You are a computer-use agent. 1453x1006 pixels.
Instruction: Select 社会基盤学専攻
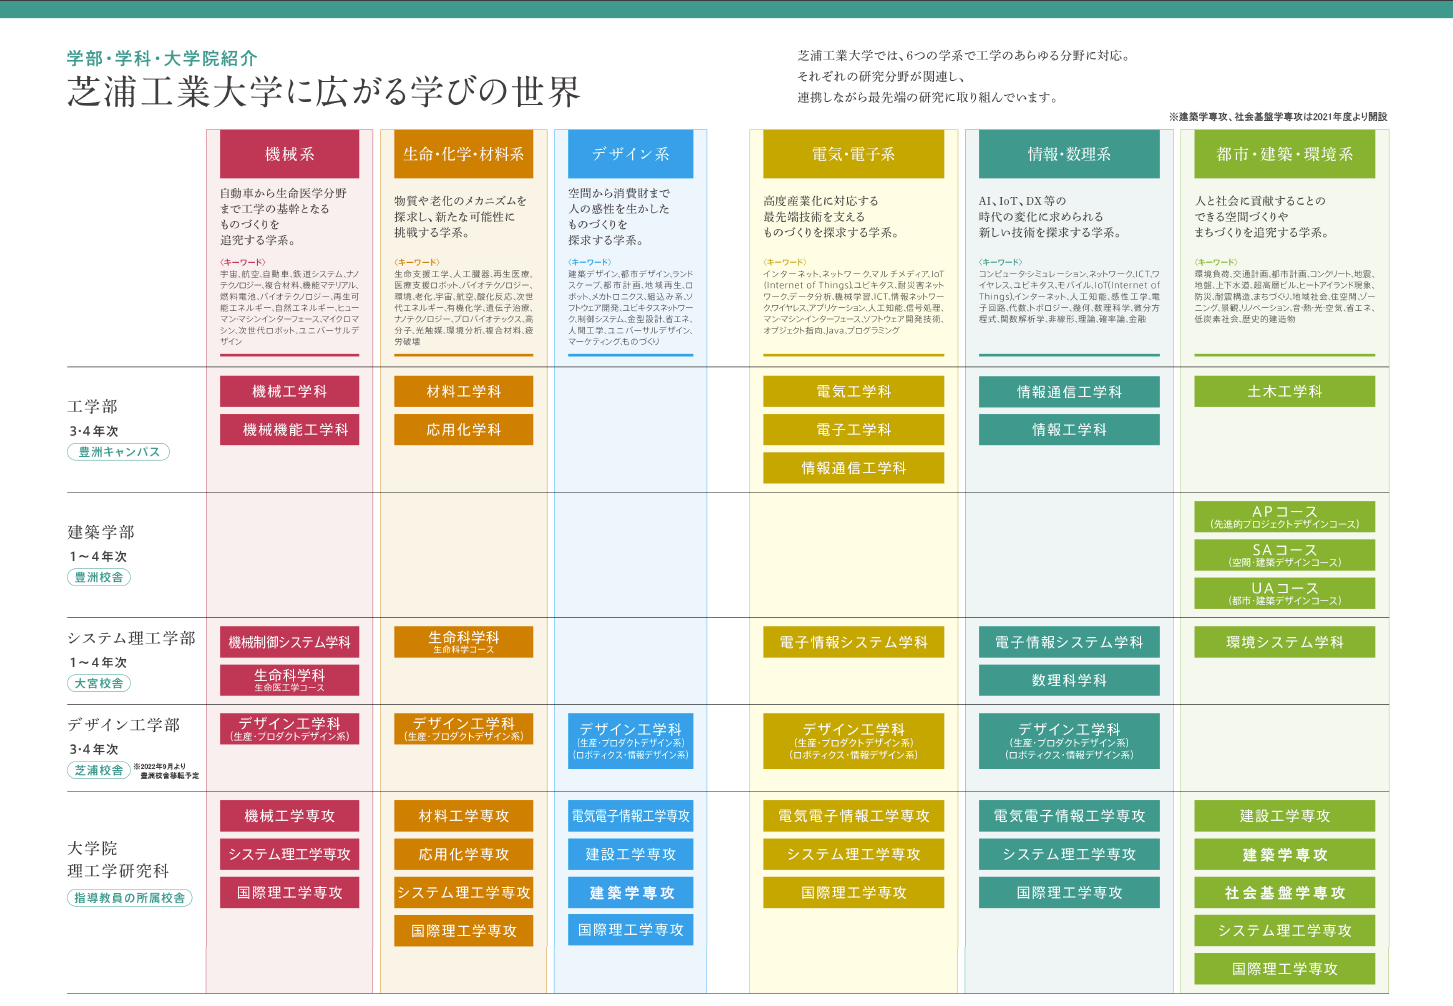click(x=1284, y=892)
